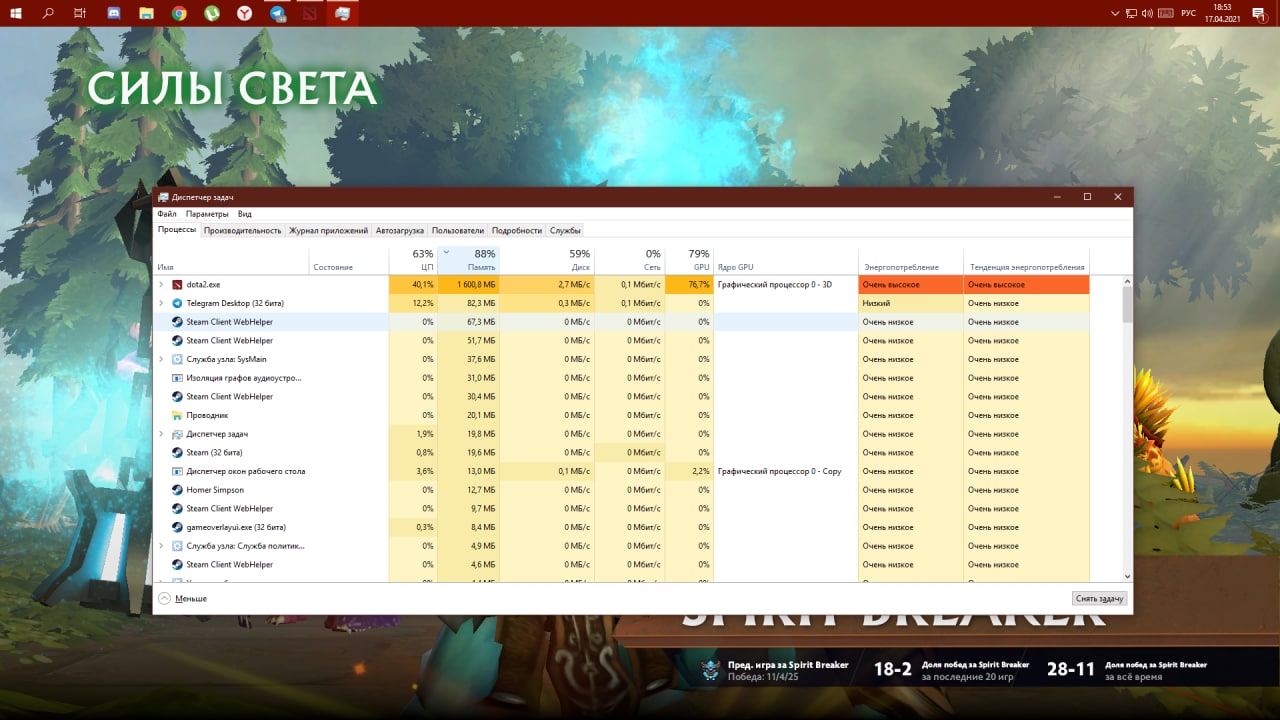Open taskbar search magnifier
Screen dimensions: 1280x720
point(48,14)
